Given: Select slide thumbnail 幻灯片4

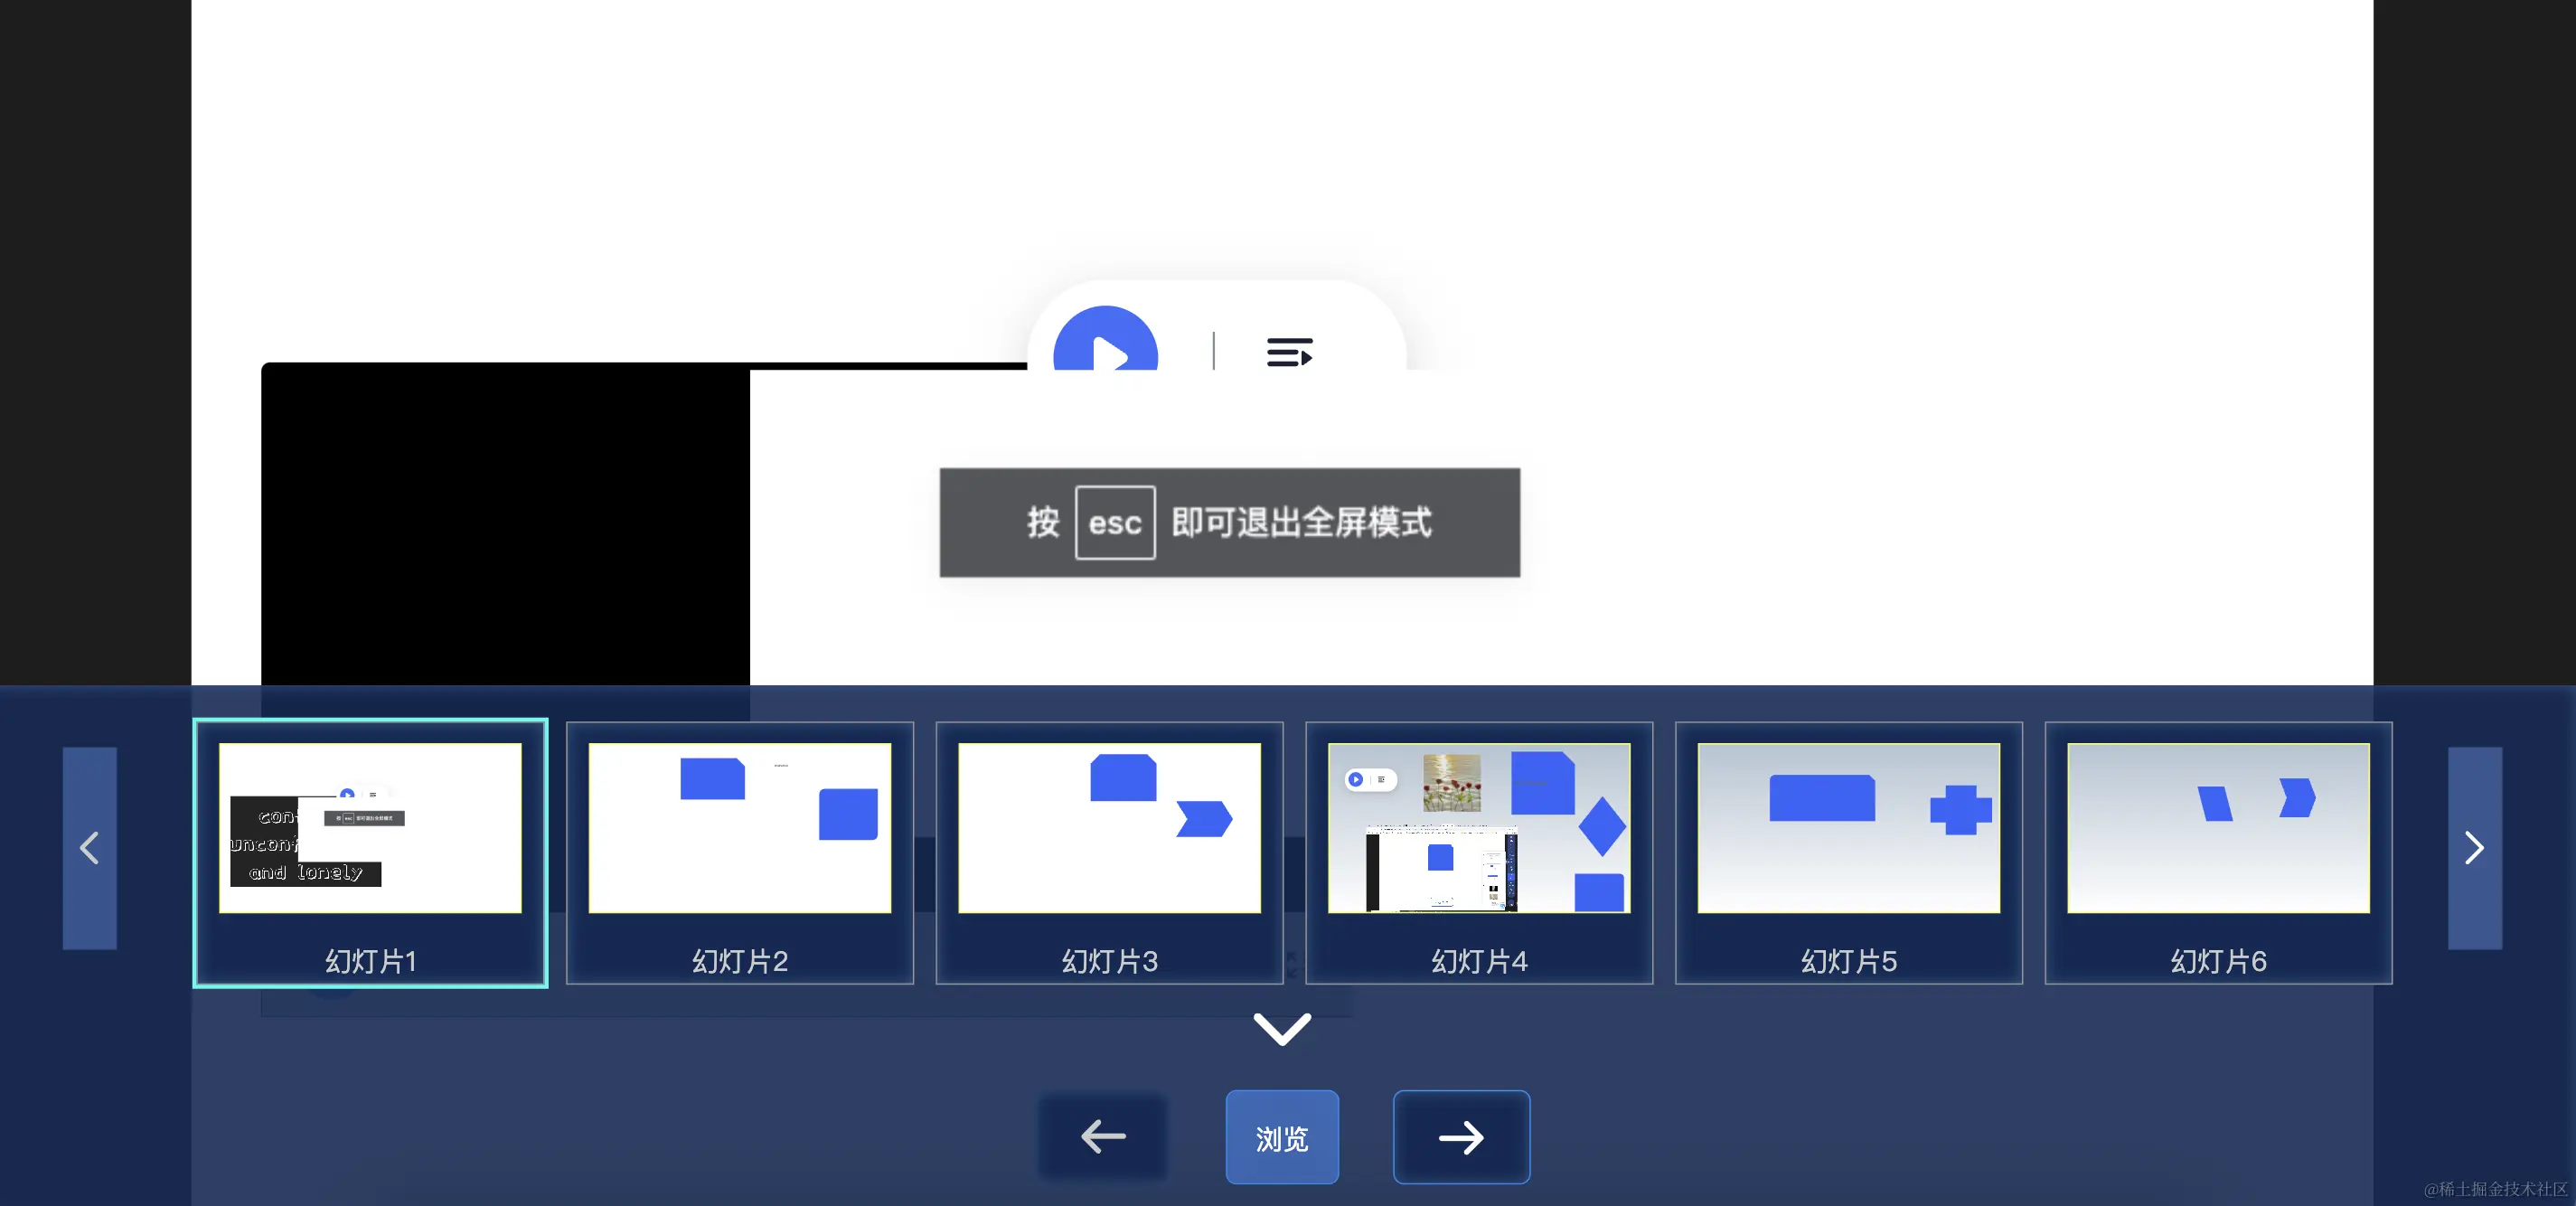Looking at the screenshot, I should 1479,853.
